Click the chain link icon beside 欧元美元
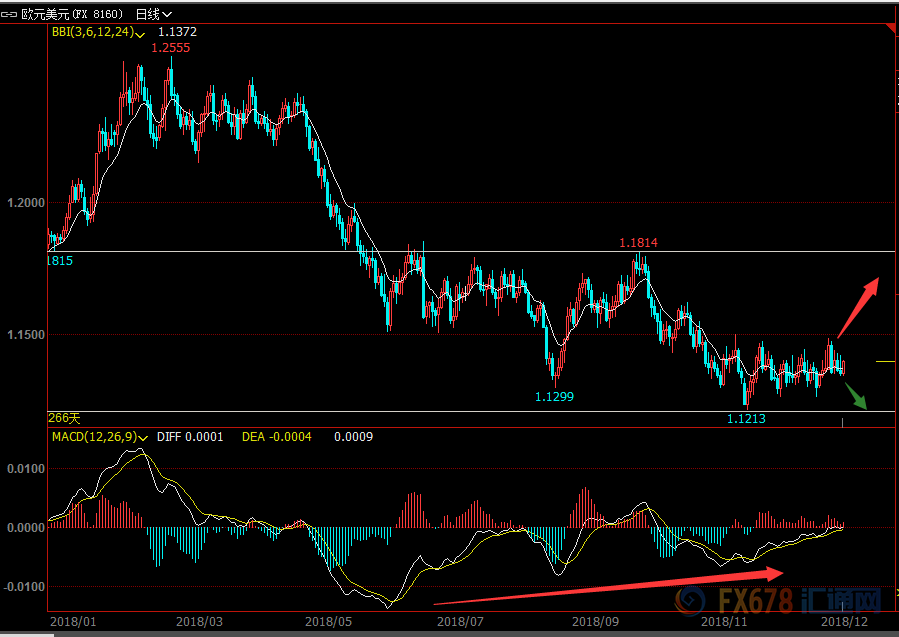The image size is (899, 637). (9, 14)
